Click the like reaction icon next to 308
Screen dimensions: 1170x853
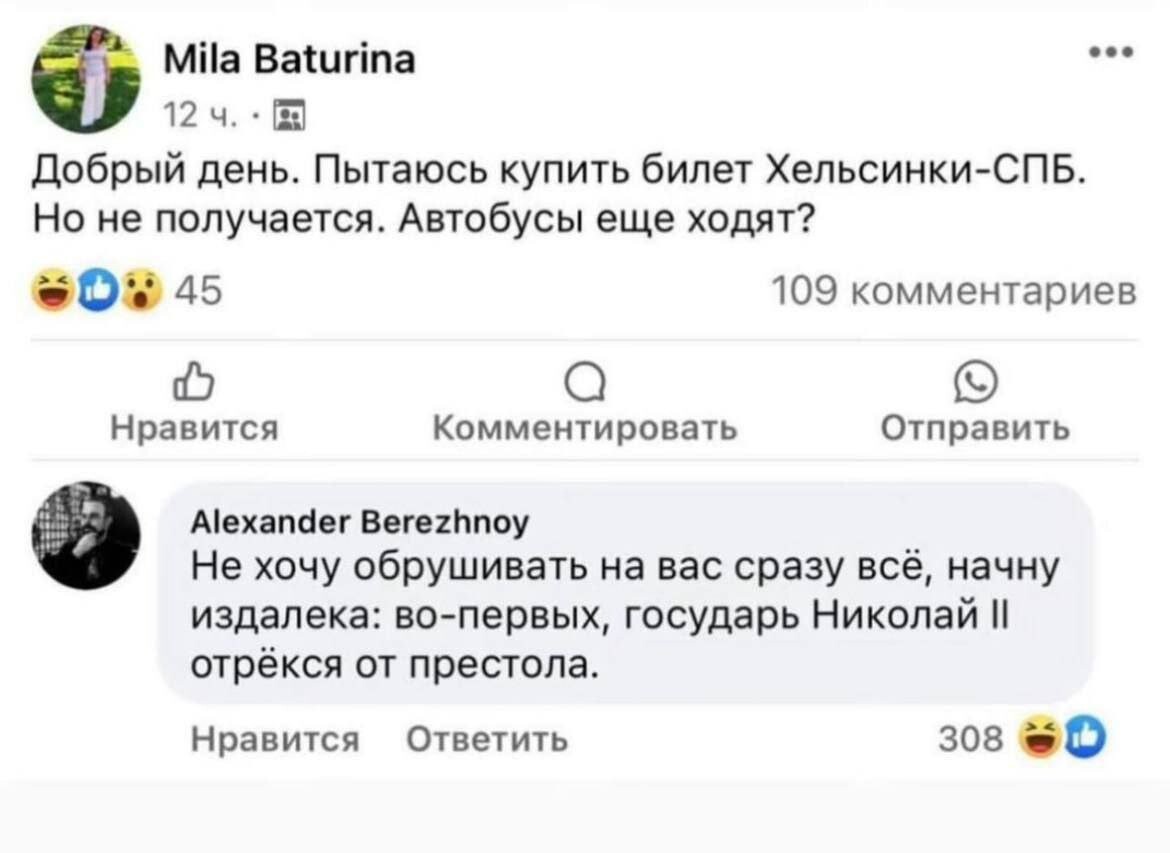(1088, 736)
